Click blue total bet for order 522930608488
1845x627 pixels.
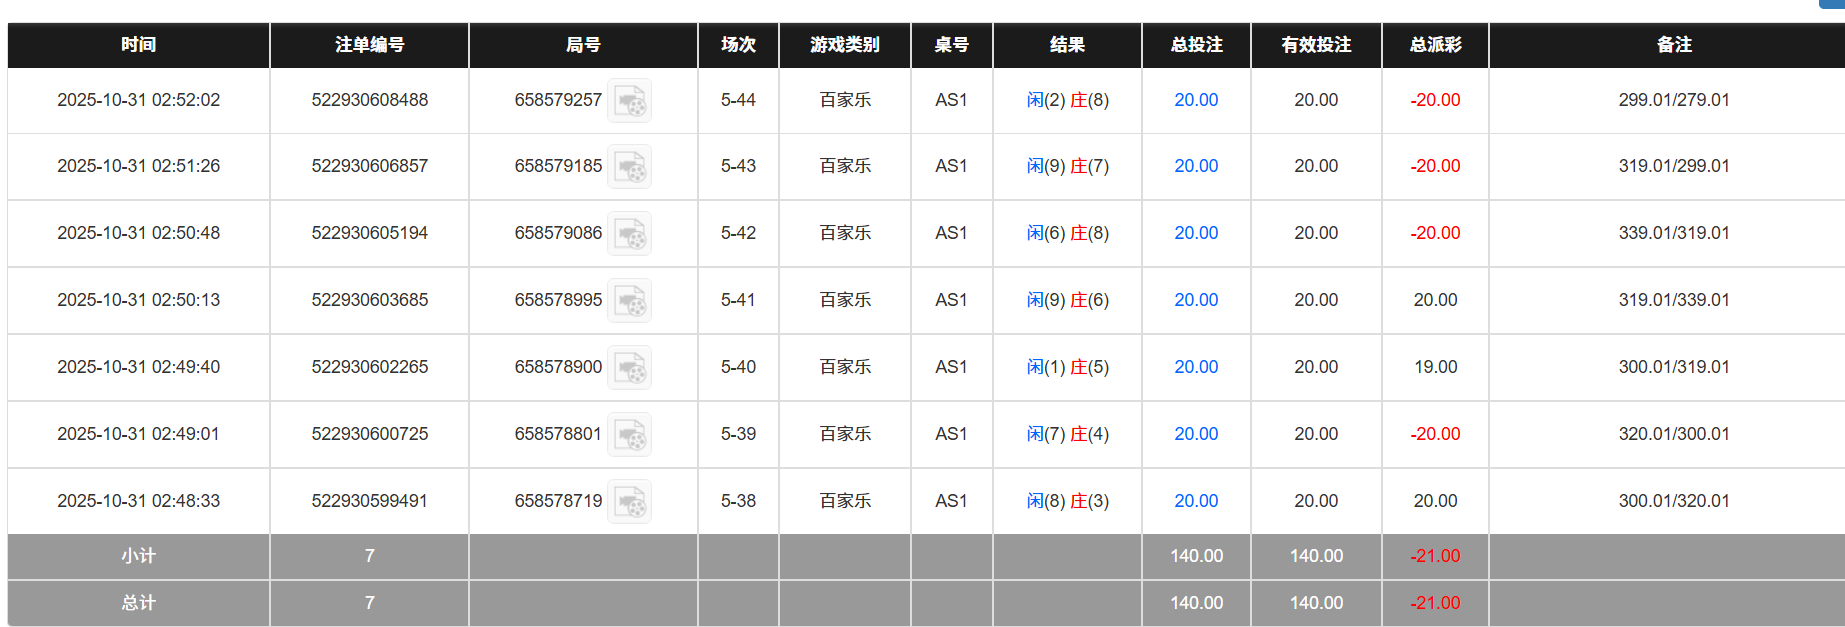coord(1196,100)
